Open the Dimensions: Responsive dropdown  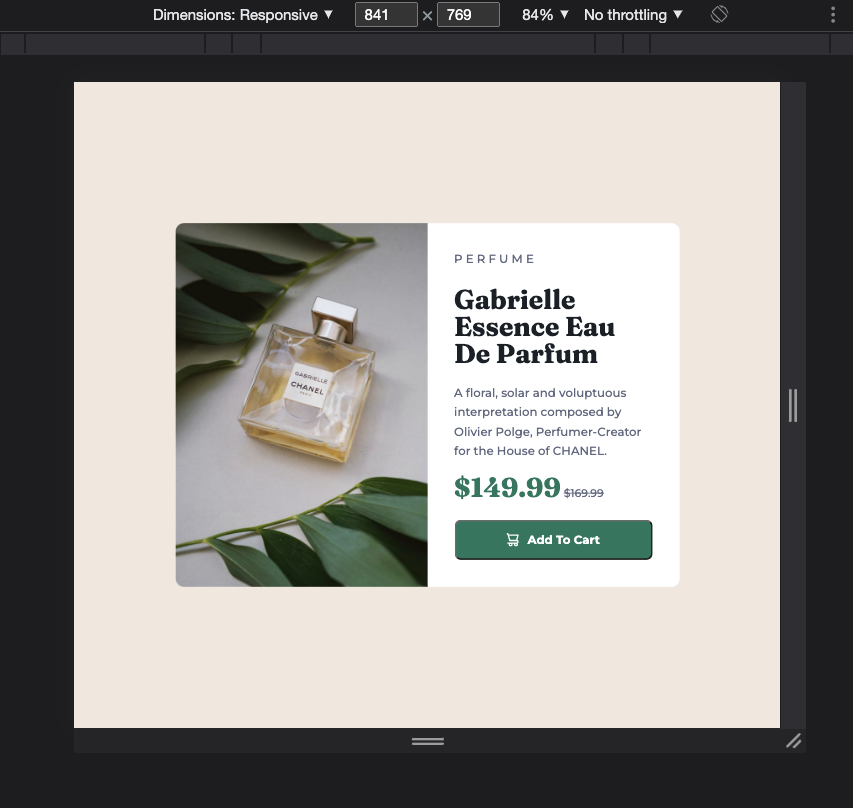[243, 15]
